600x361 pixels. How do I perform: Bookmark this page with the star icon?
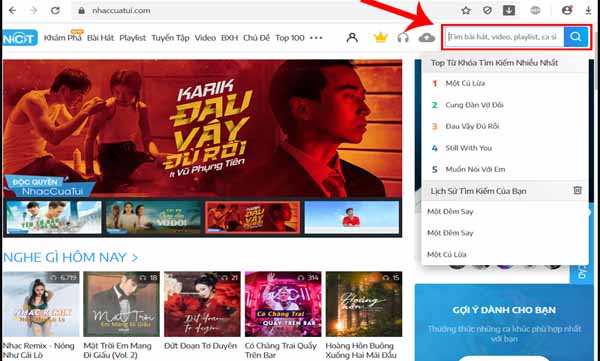point(466,10)
